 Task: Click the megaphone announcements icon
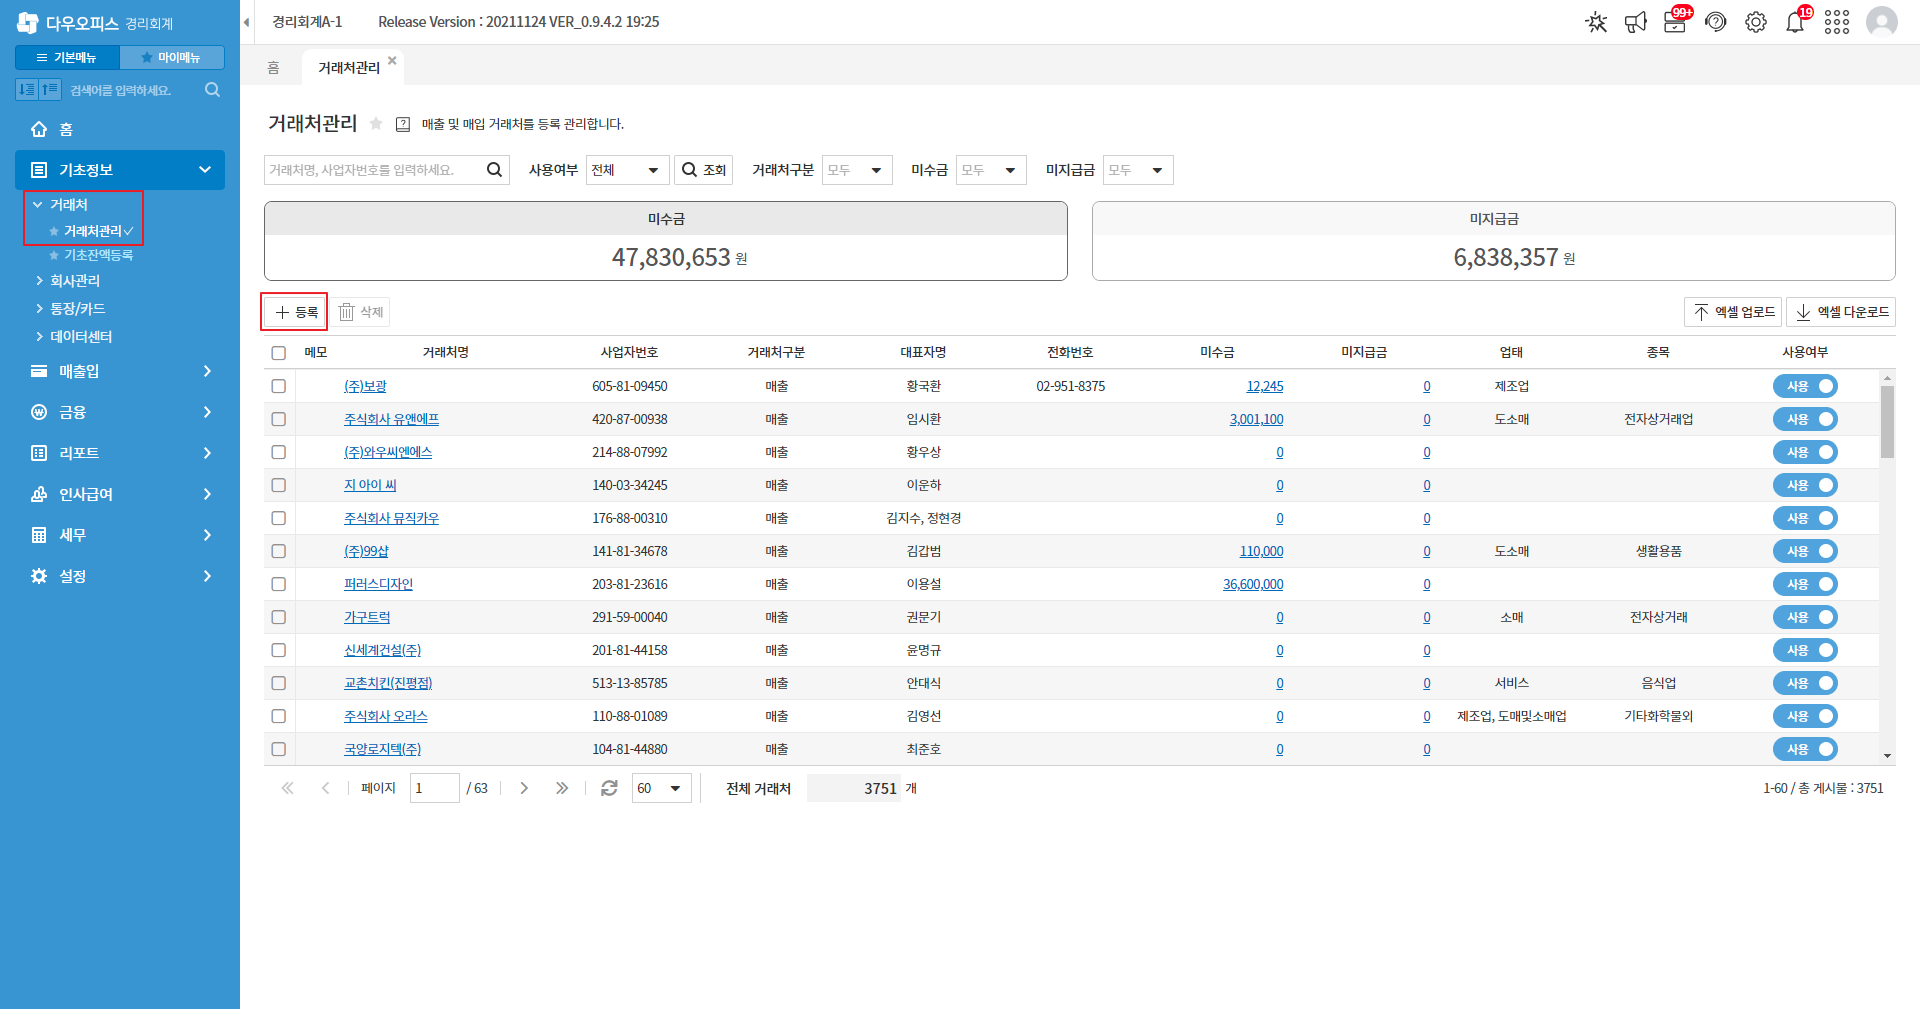[1635, 22]
